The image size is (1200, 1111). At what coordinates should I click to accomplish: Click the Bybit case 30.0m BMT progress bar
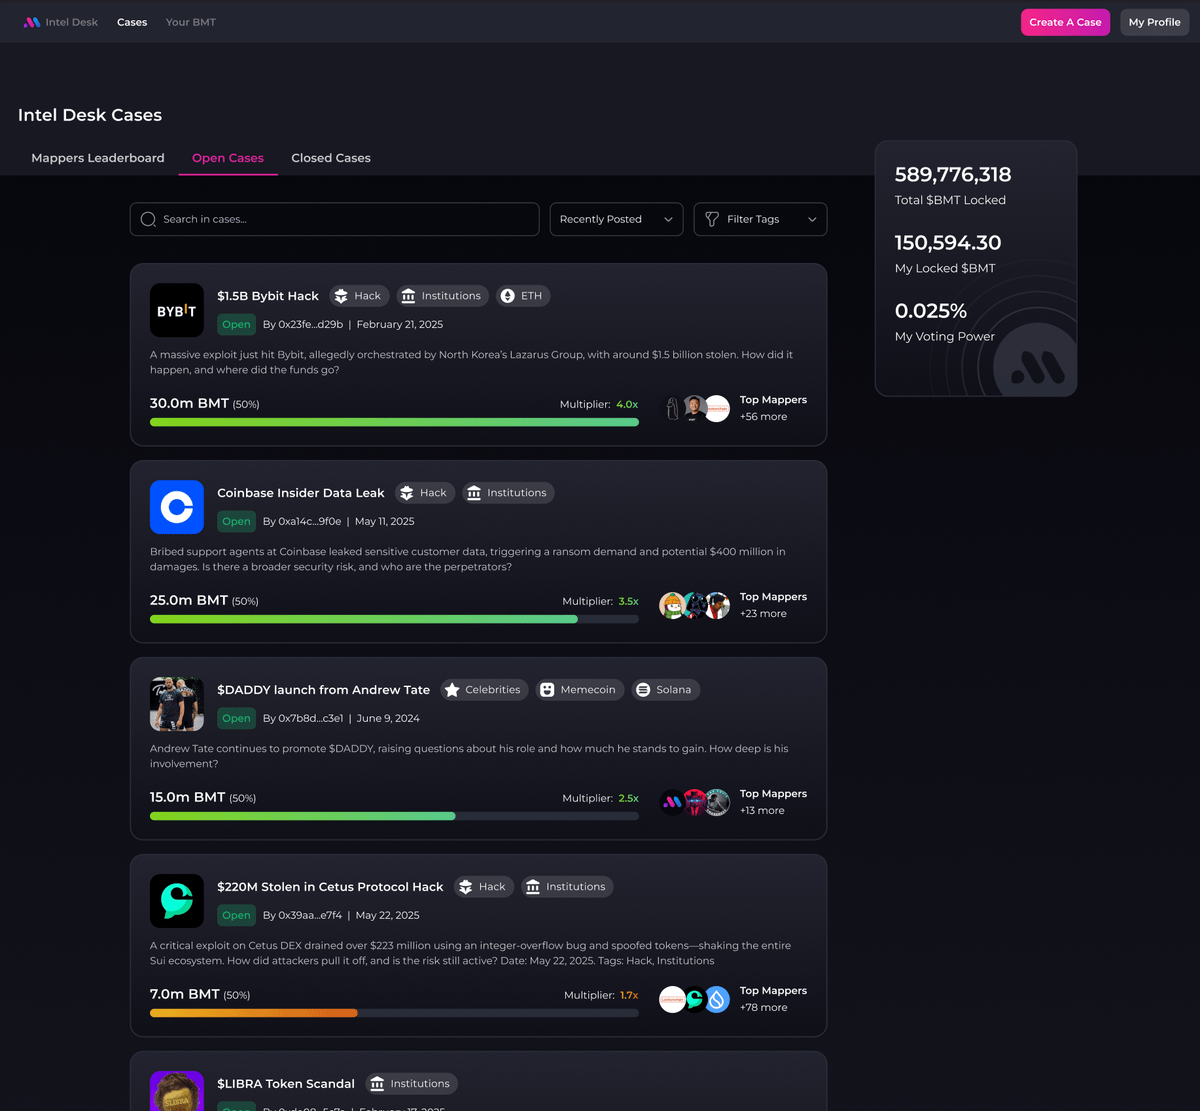pyautogui.click(x=394, y=422)
